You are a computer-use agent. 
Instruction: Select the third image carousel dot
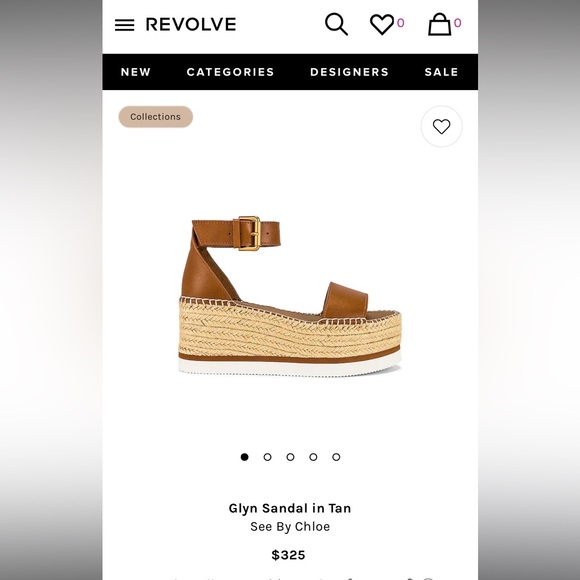290,457
